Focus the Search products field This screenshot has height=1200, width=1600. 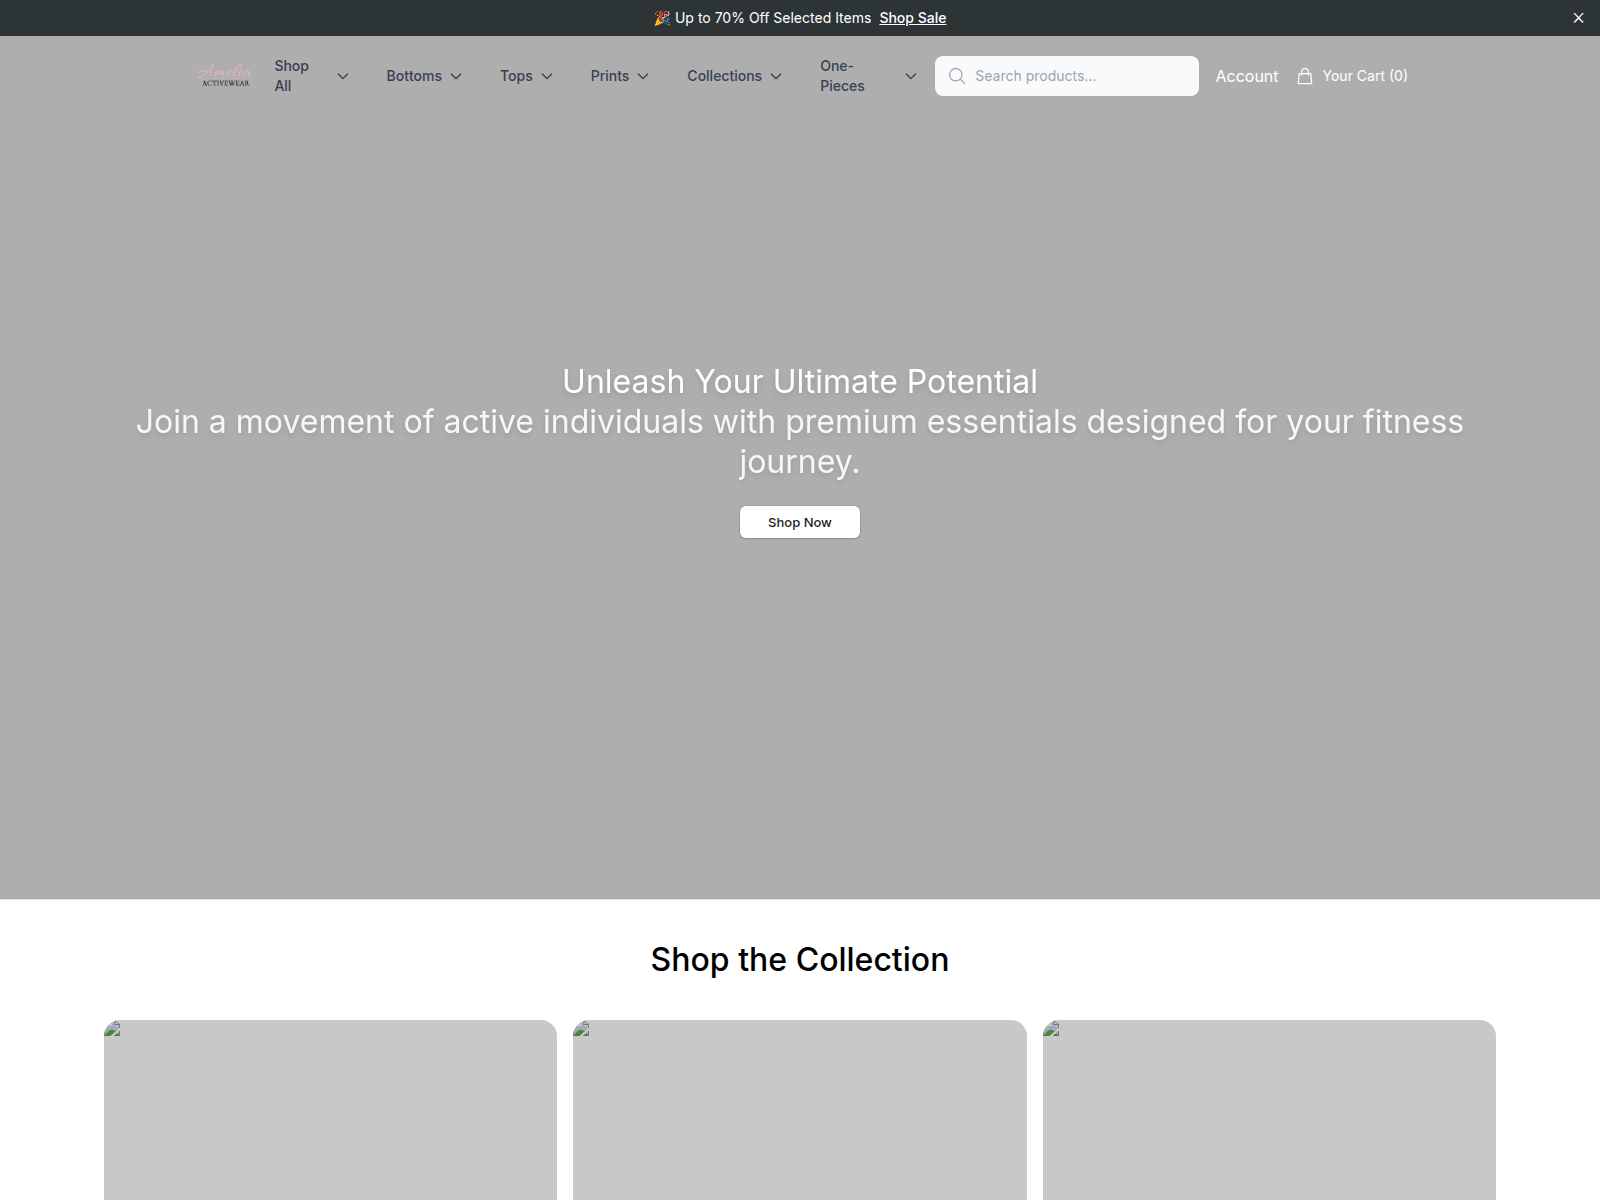[x=1067, y=76]
